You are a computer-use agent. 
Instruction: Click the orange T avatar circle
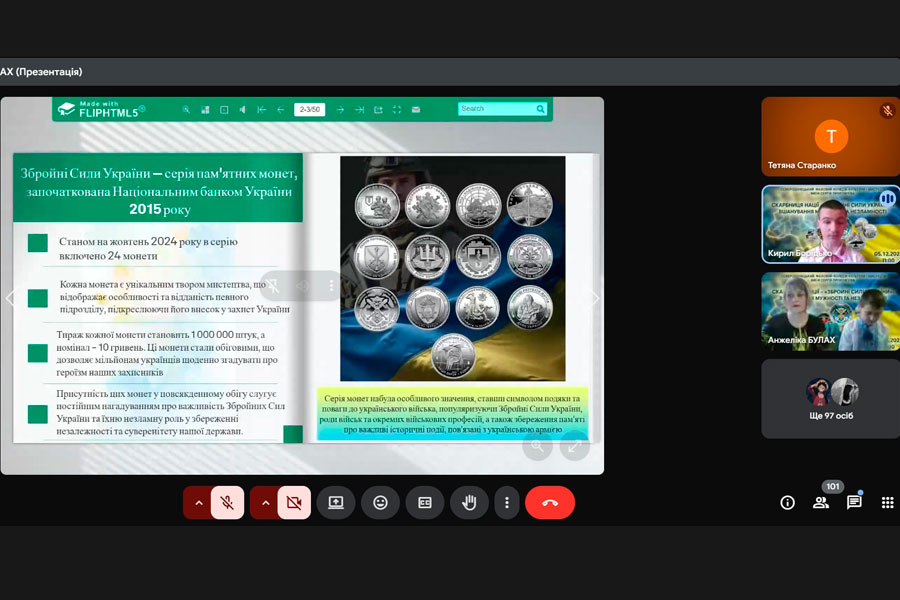point(831,137)
